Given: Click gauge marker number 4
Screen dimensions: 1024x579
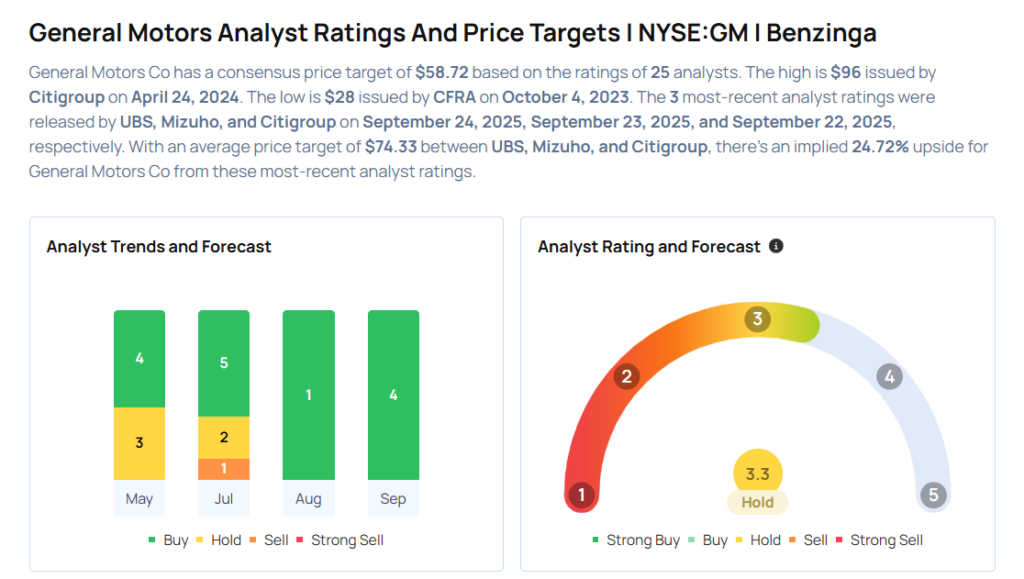Looking at the screenshot, I should click(x=889, y=377).
